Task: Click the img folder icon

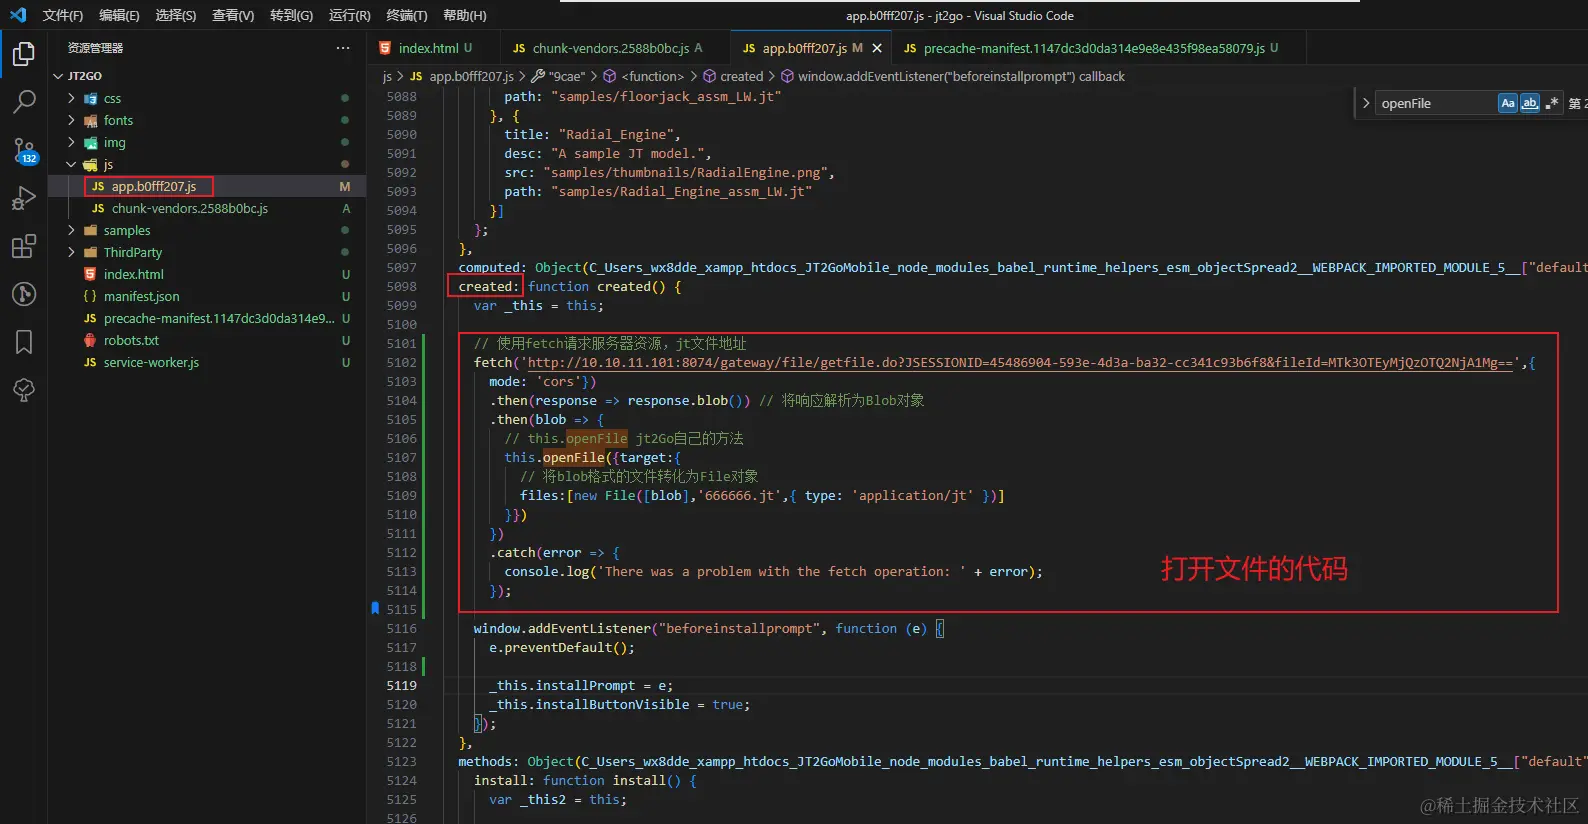Action: (x=91, y=142)
